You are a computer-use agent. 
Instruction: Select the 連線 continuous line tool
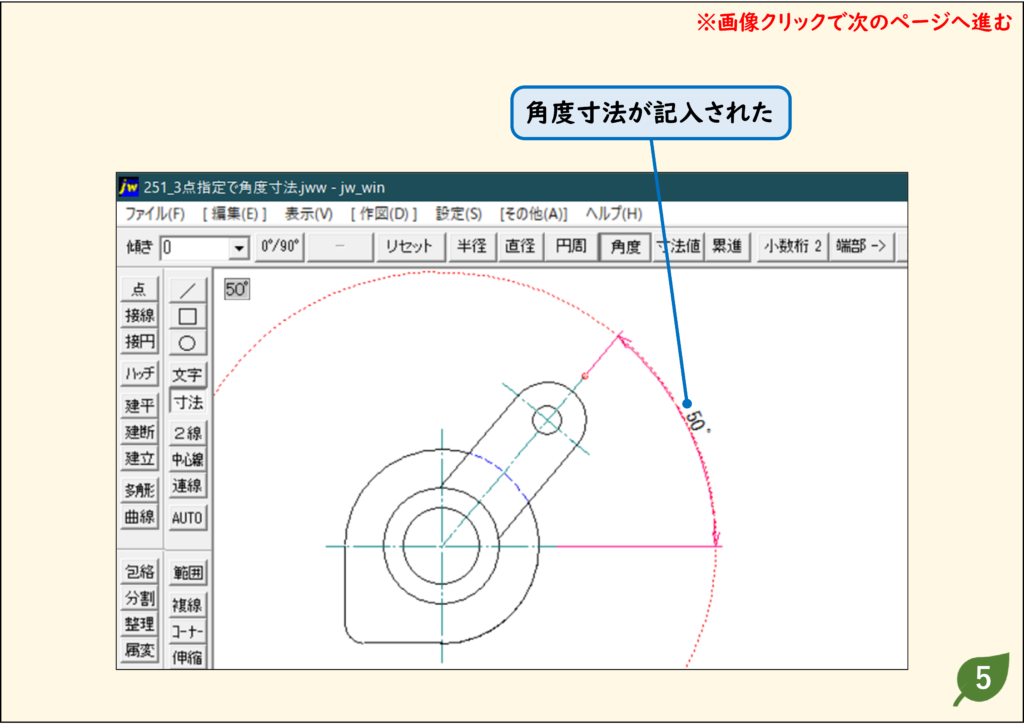pos(187,486)
